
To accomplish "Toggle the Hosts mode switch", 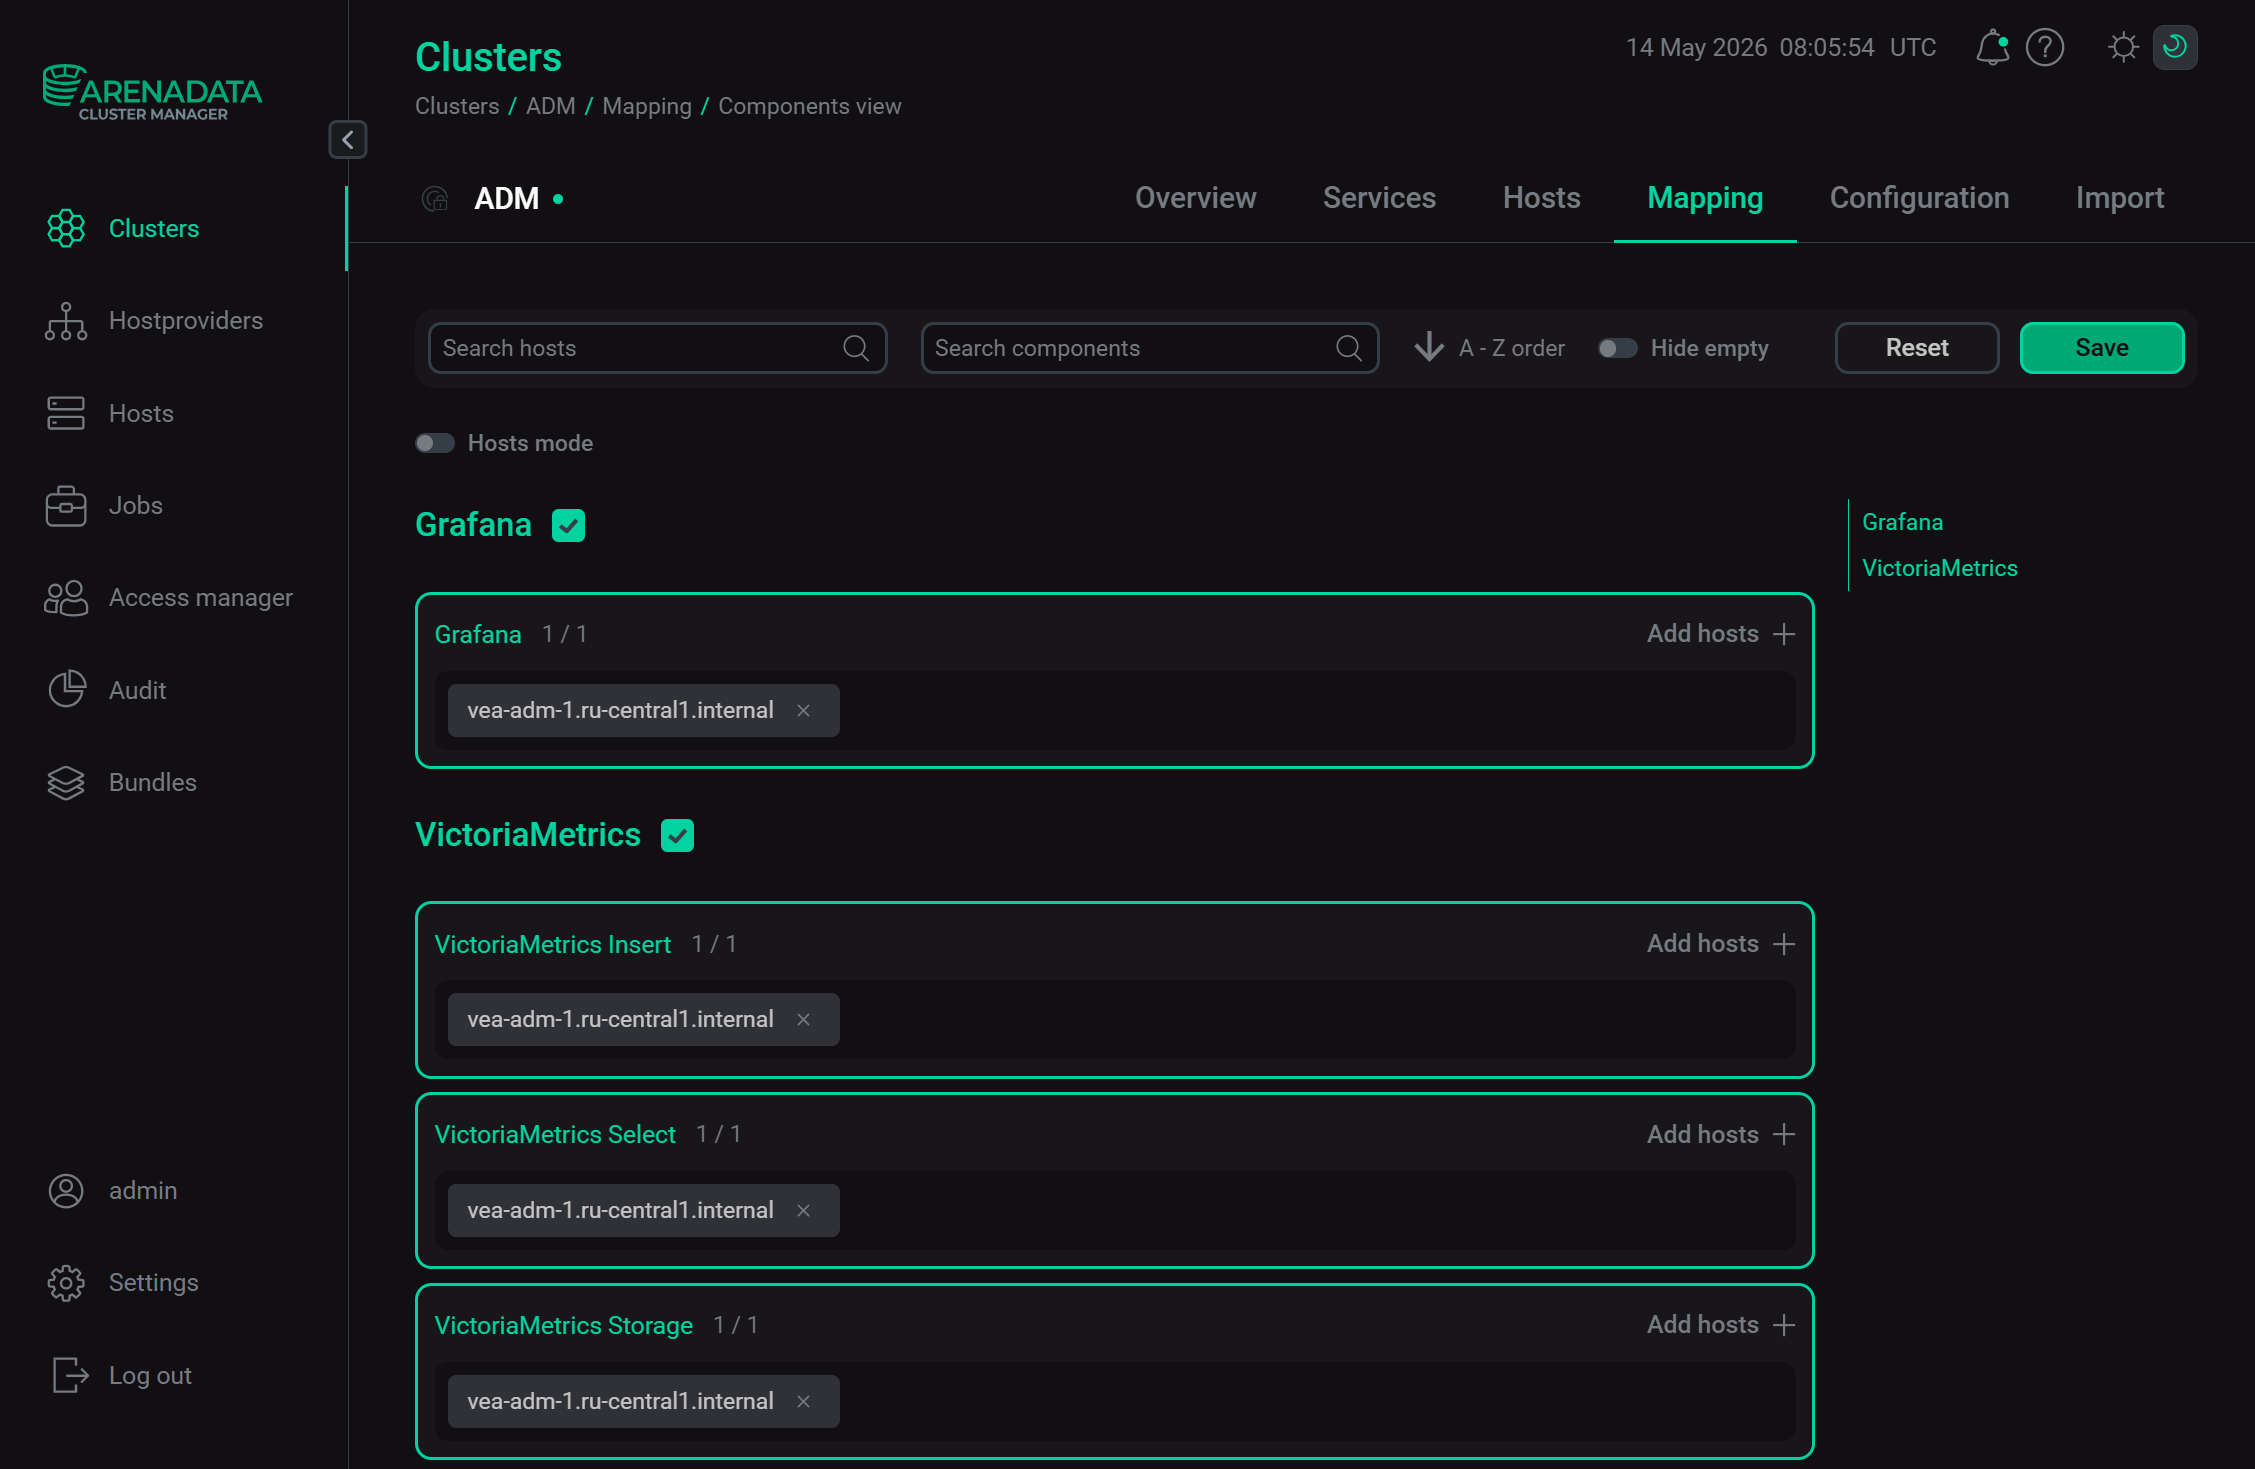I will point(435,443).
